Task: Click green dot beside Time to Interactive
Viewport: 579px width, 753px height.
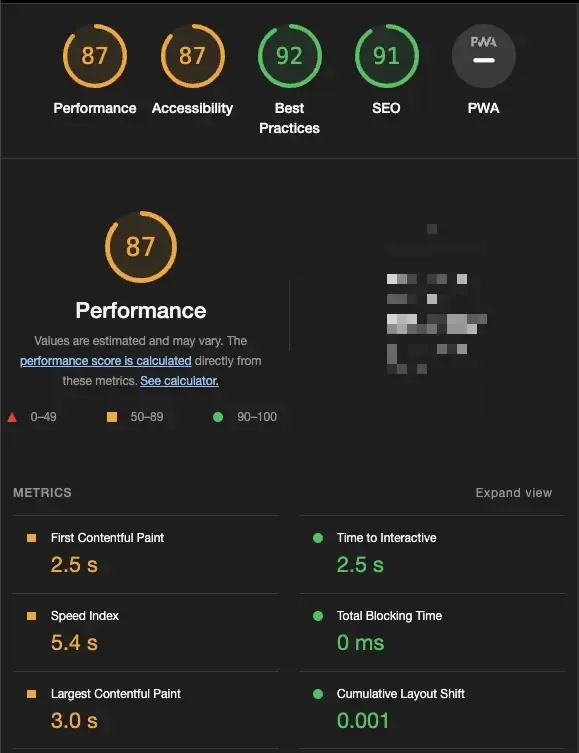Action: point(318,538)
